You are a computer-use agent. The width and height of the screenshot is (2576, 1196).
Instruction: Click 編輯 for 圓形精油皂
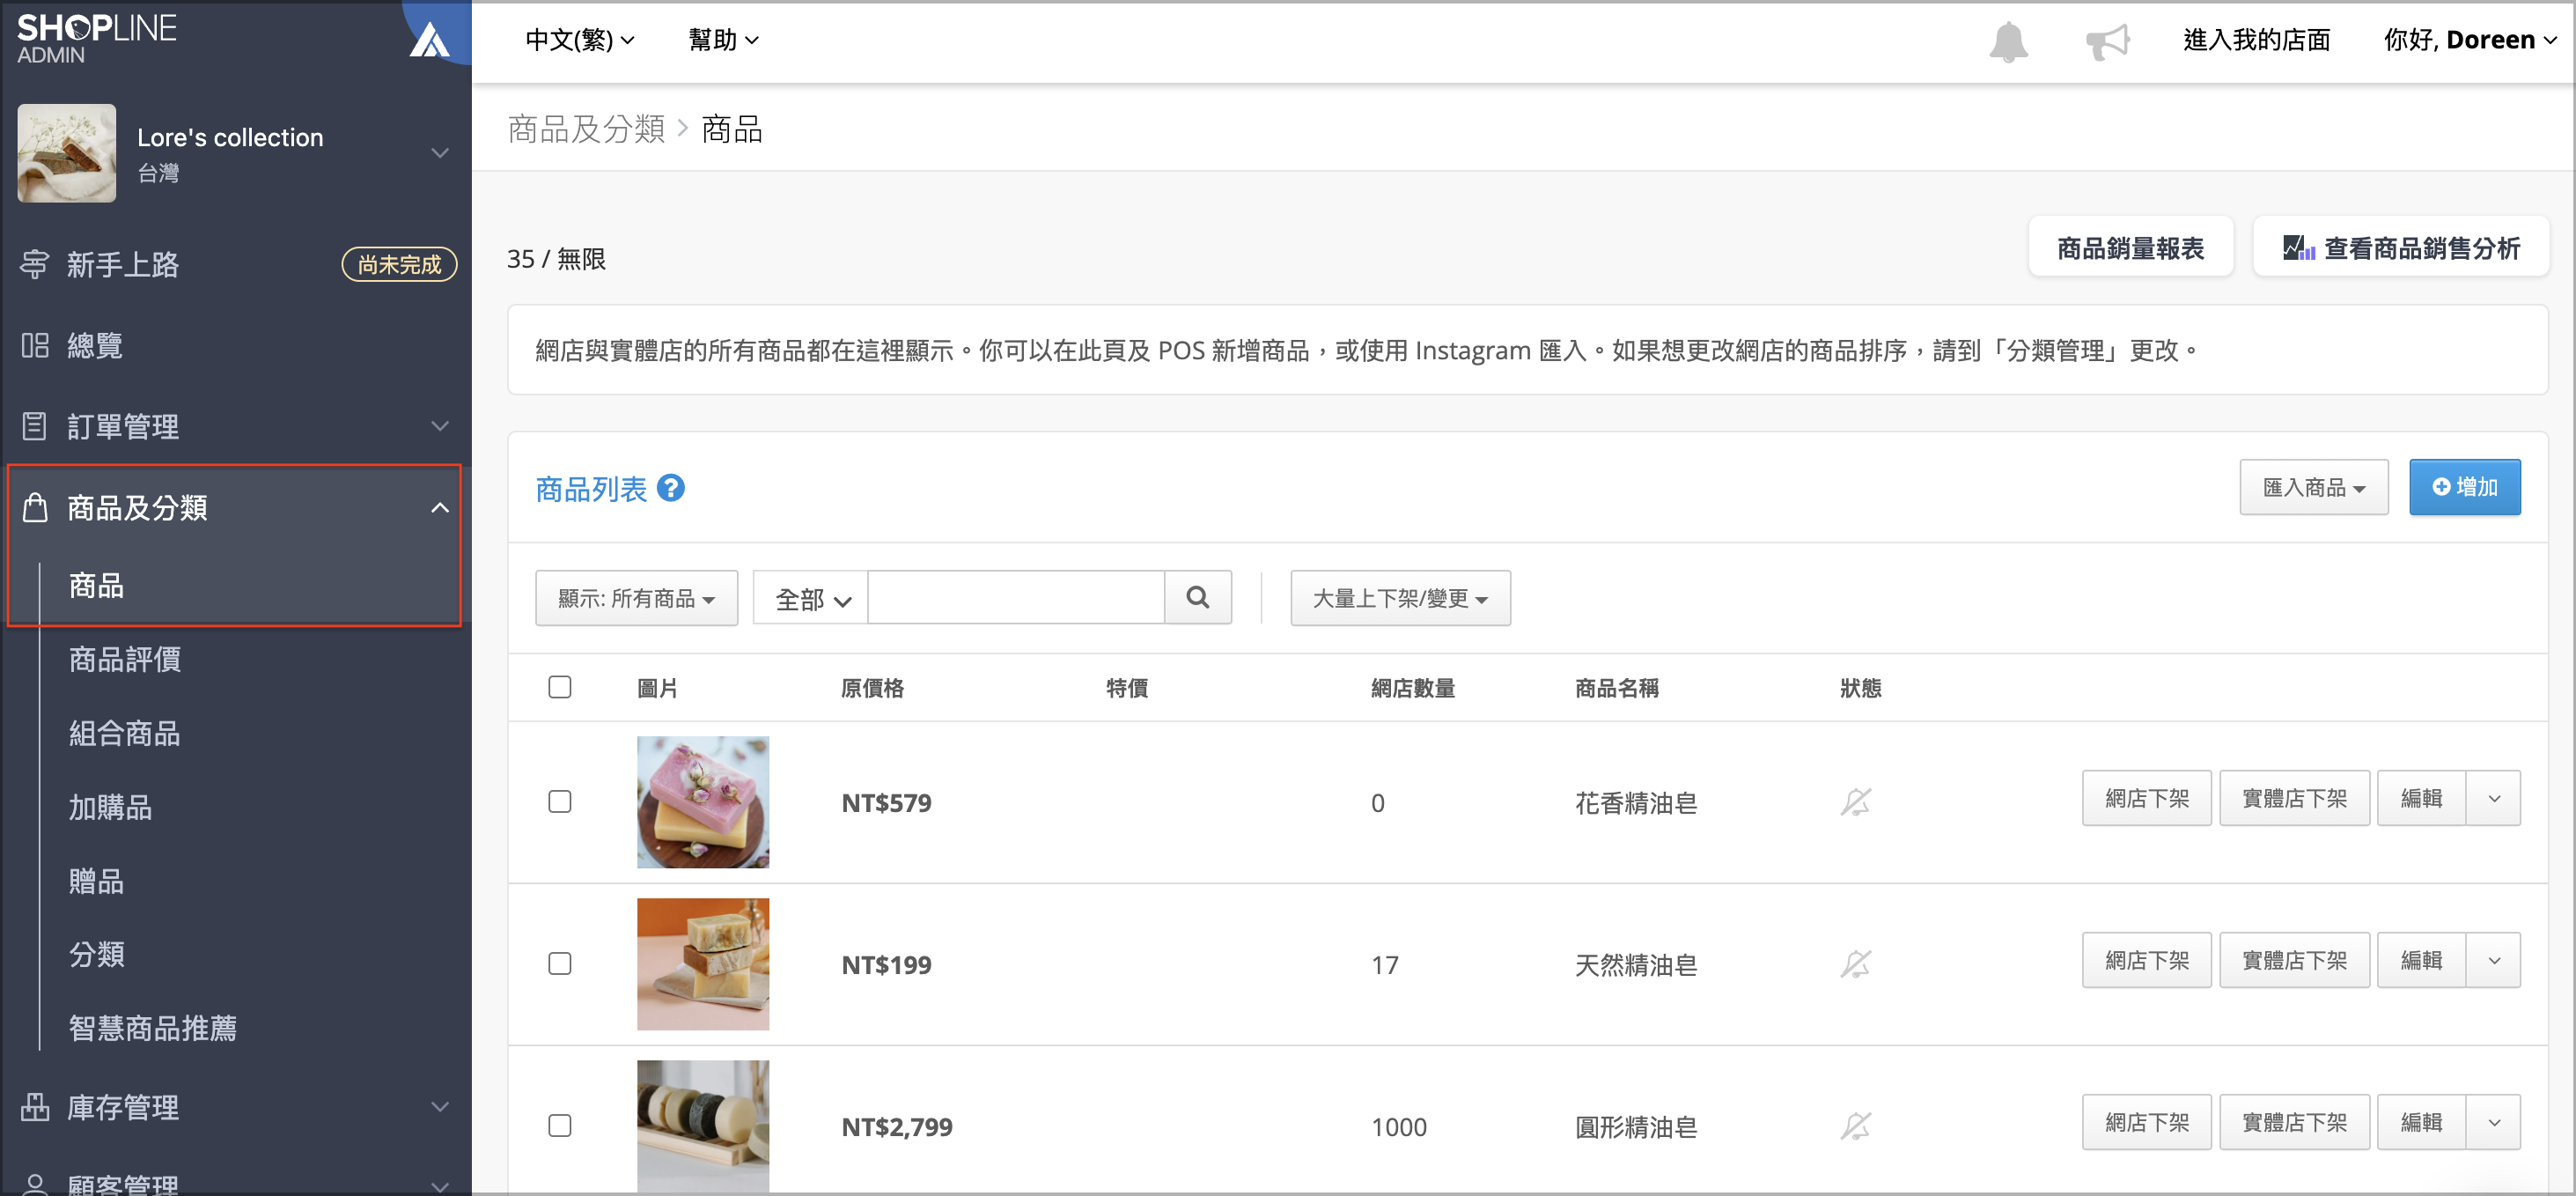point(2421,1122)
